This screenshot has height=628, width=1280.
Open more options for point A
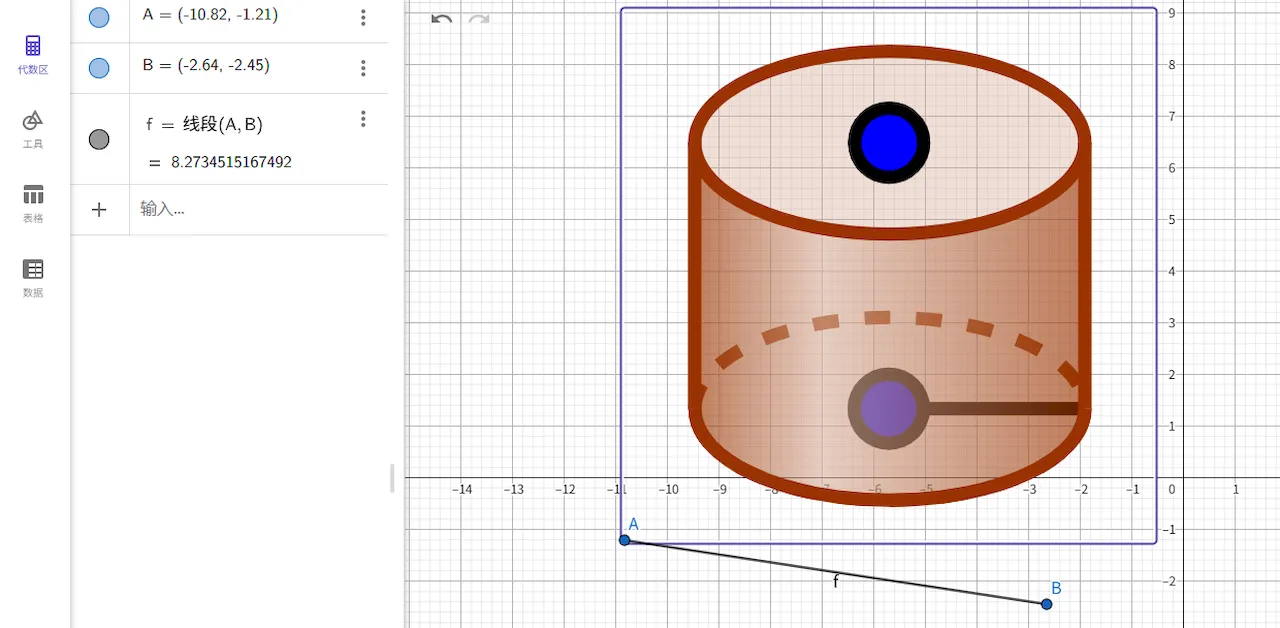click(x=363, y=17)
